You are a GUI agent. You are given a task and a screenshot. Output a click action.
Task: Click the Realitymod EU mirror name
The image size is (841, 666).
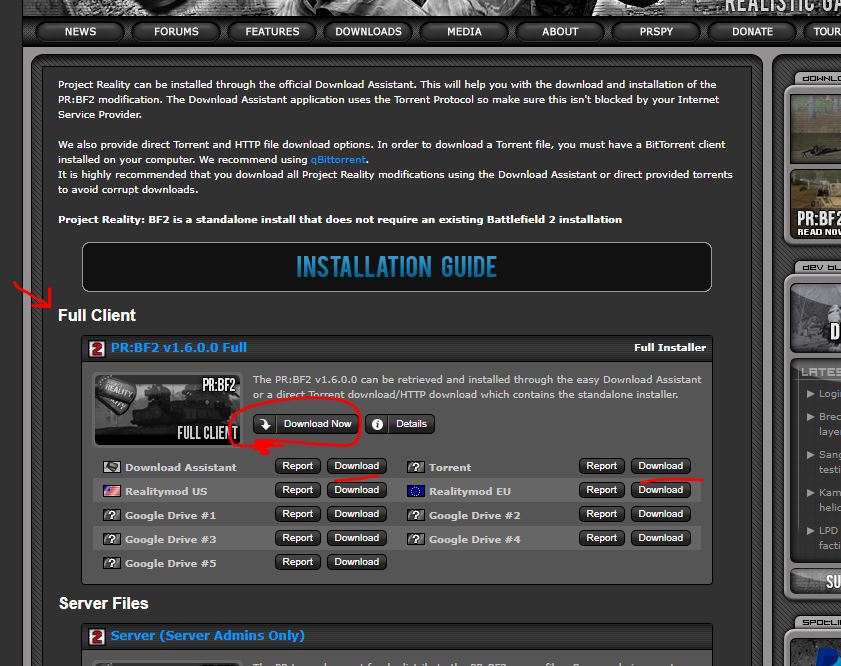(x=470, y=492)
